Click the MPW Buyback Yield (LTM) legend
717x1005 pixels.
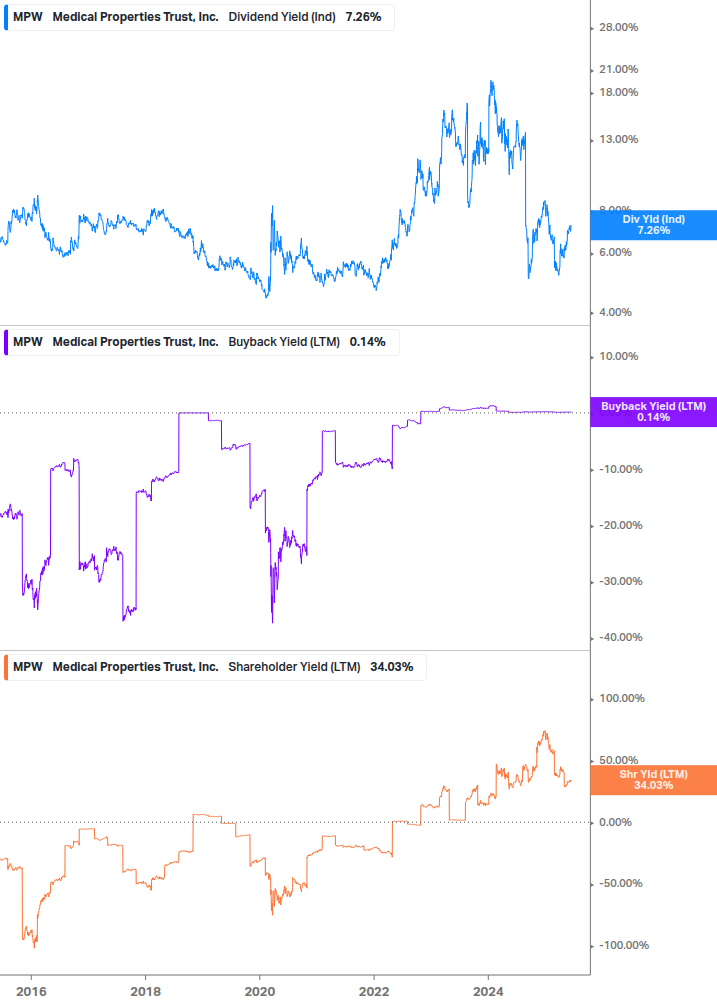click(201, 342)
